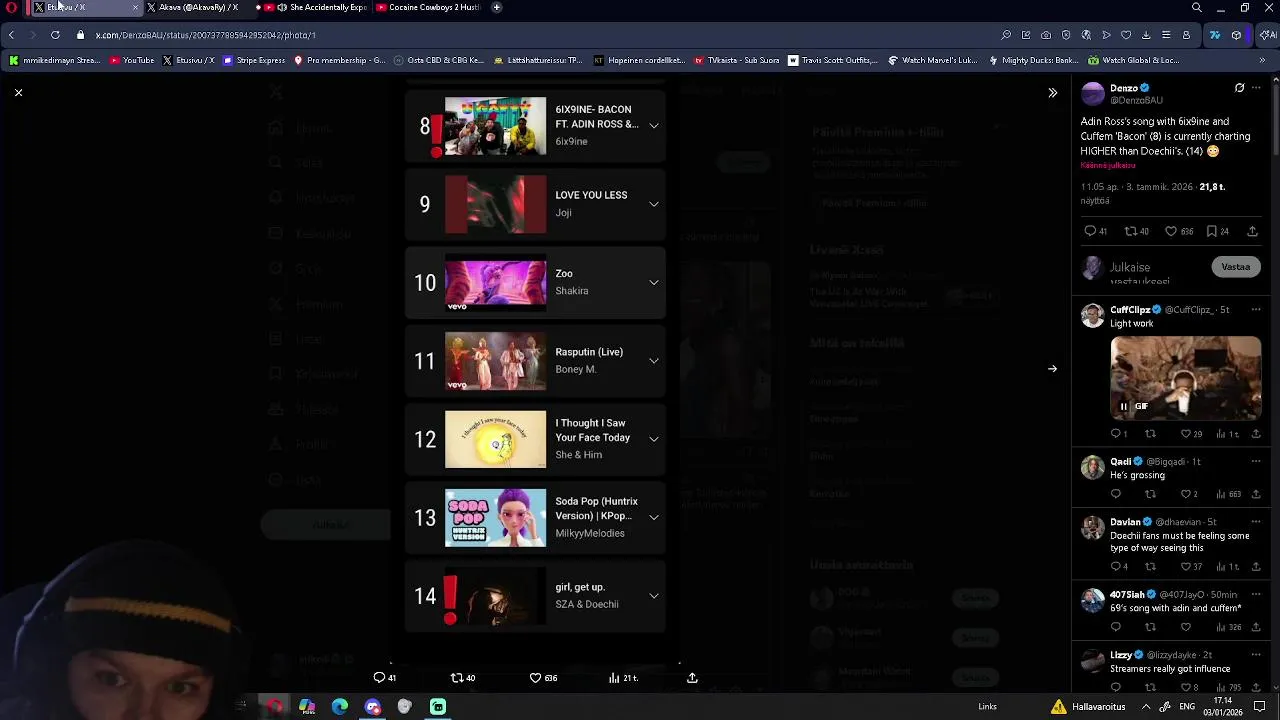Open the Rasputin (Live) video thumbnail
The height and width of the screenshot is (720, 1280).
[495, 361]
